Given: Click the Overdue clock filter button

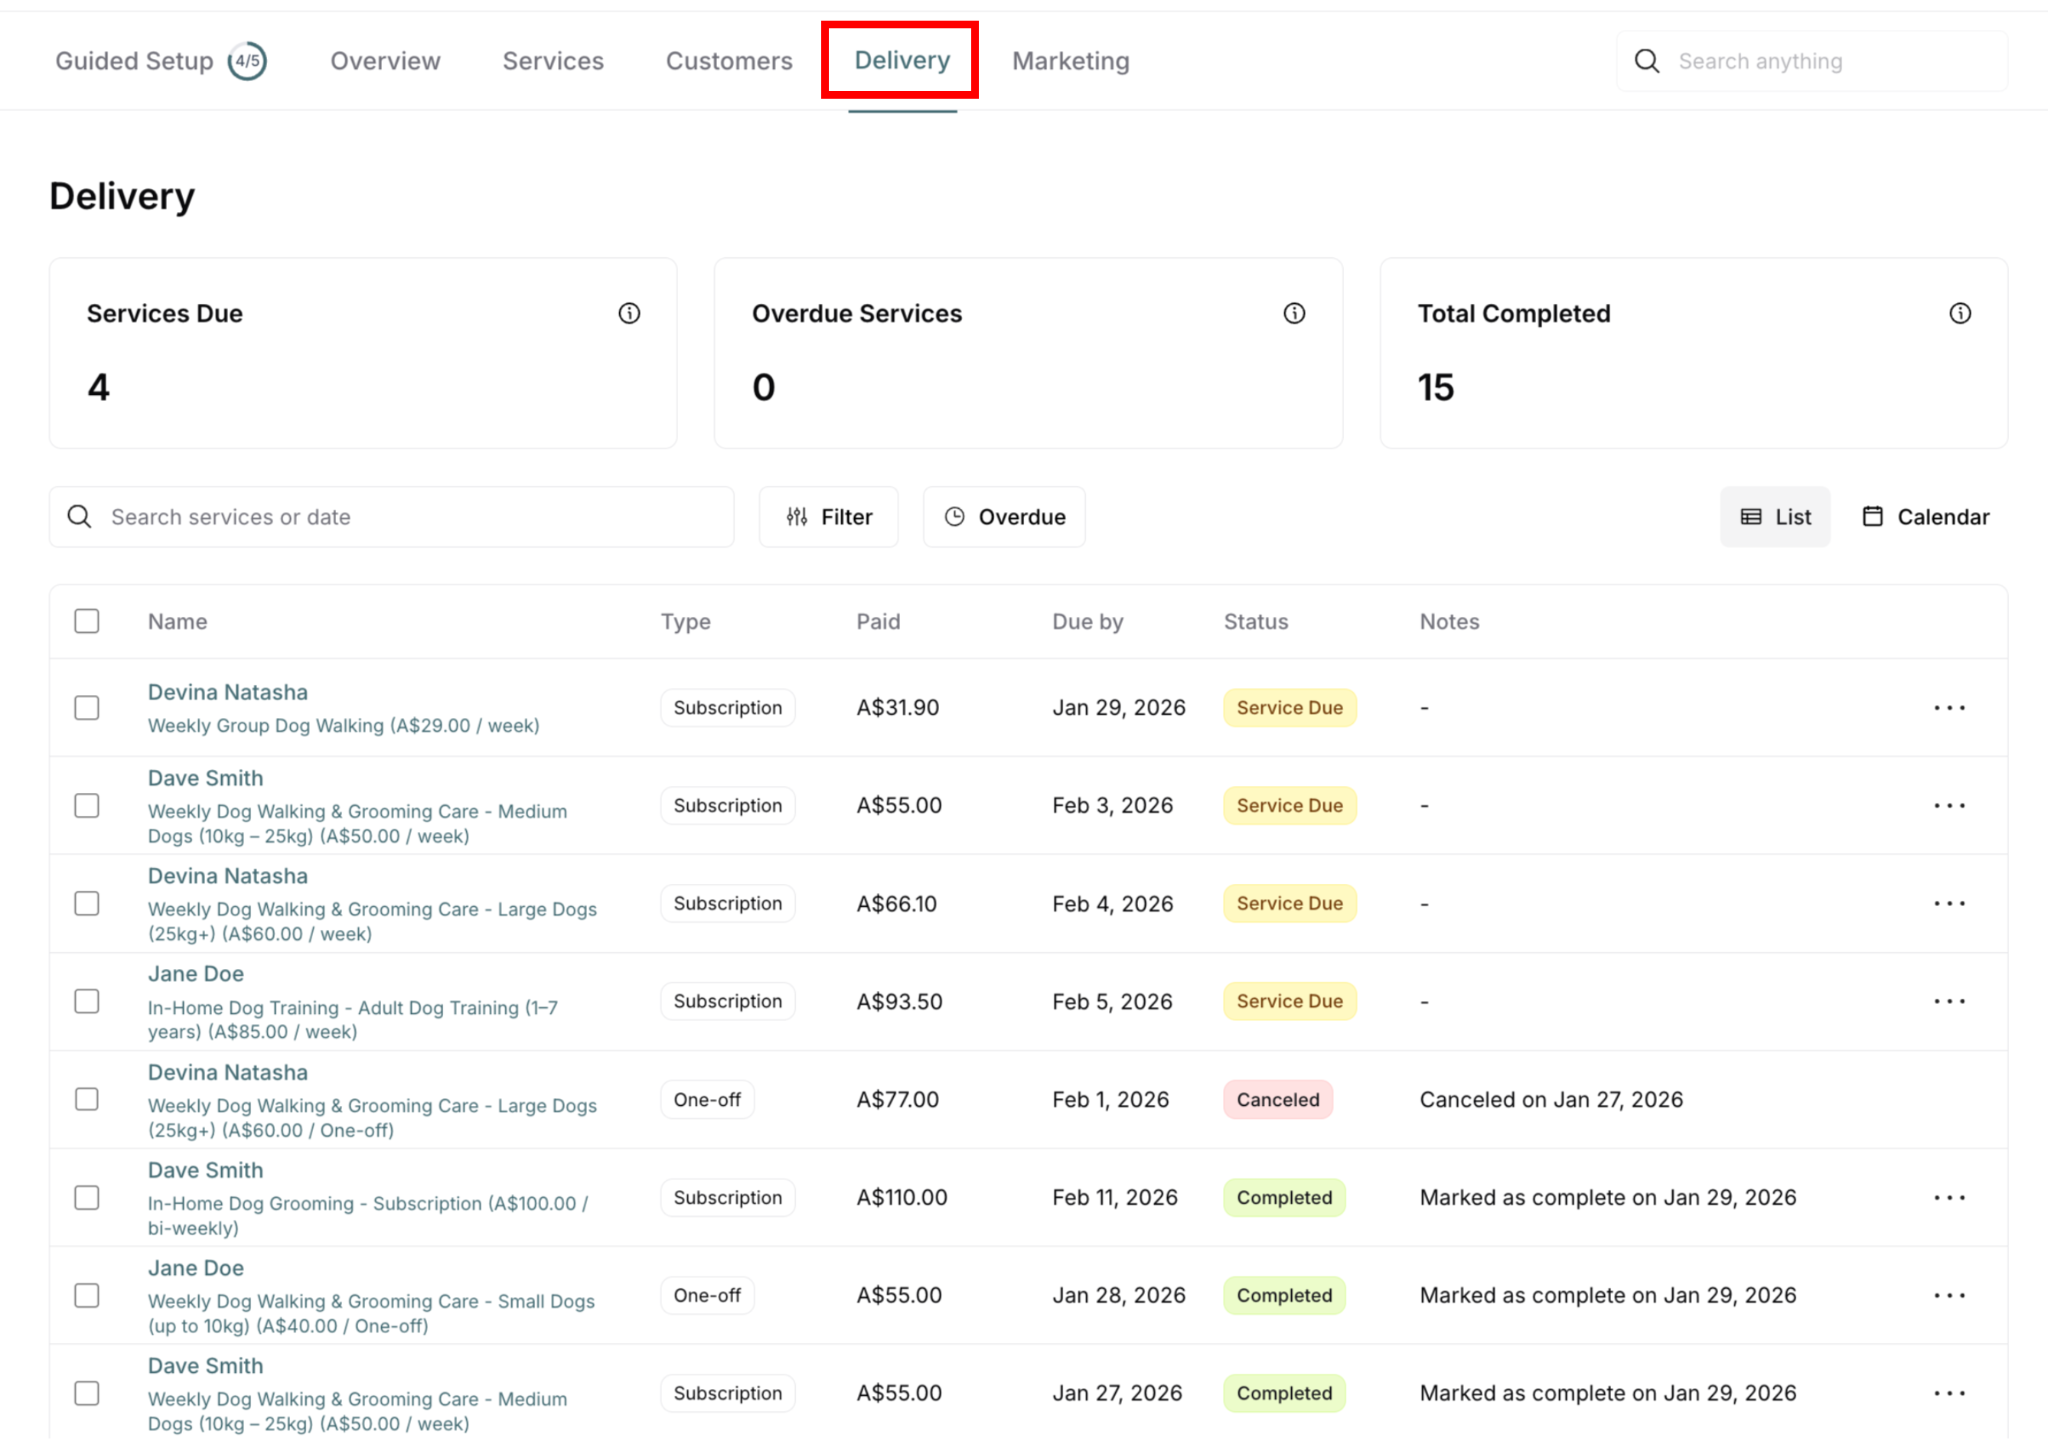Looking at the screenshot, I should (1004, 517).
